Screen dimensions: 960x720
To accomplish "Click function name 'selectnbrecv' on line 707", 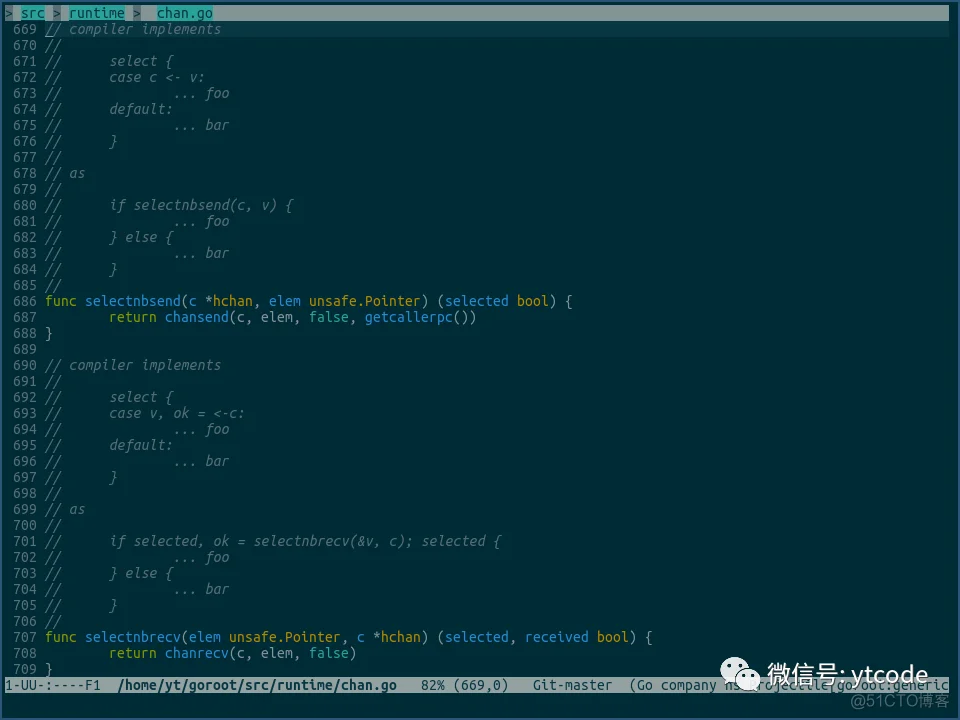I will [133, 637].
